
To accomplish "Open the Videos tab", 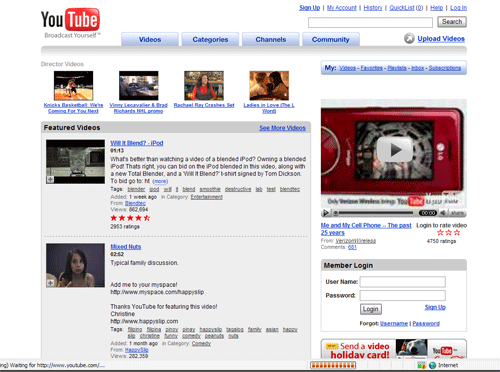I will pyautogui.click(x=150, y=39).
